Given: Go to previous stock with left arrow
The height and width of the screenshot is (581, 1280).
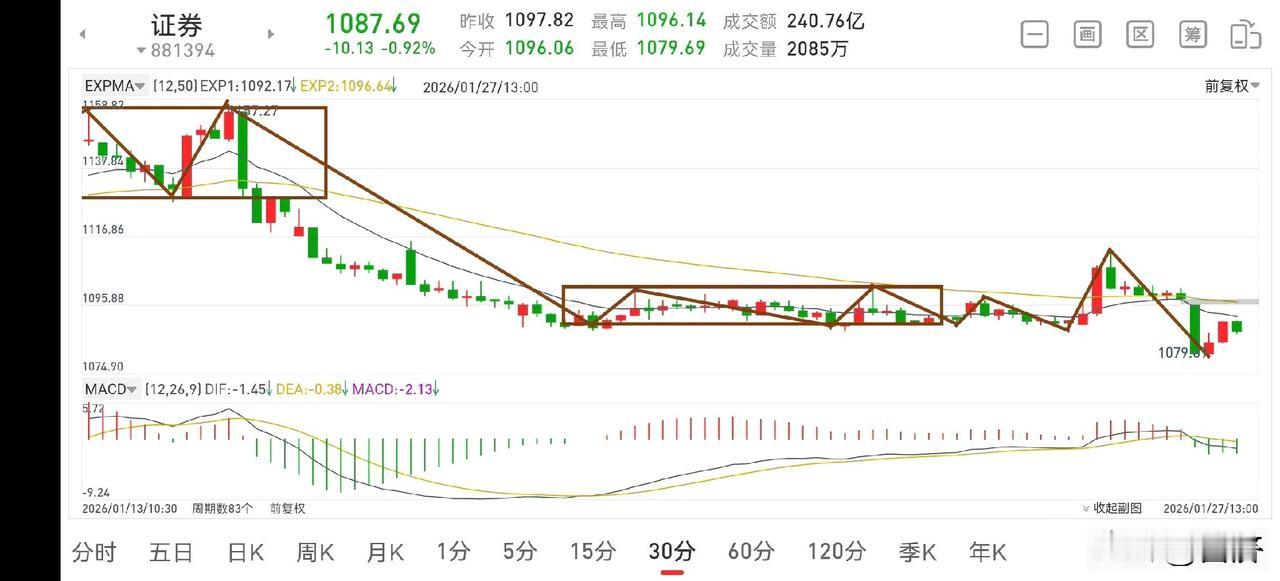Looking at the screenshot, I should point(83,33).
